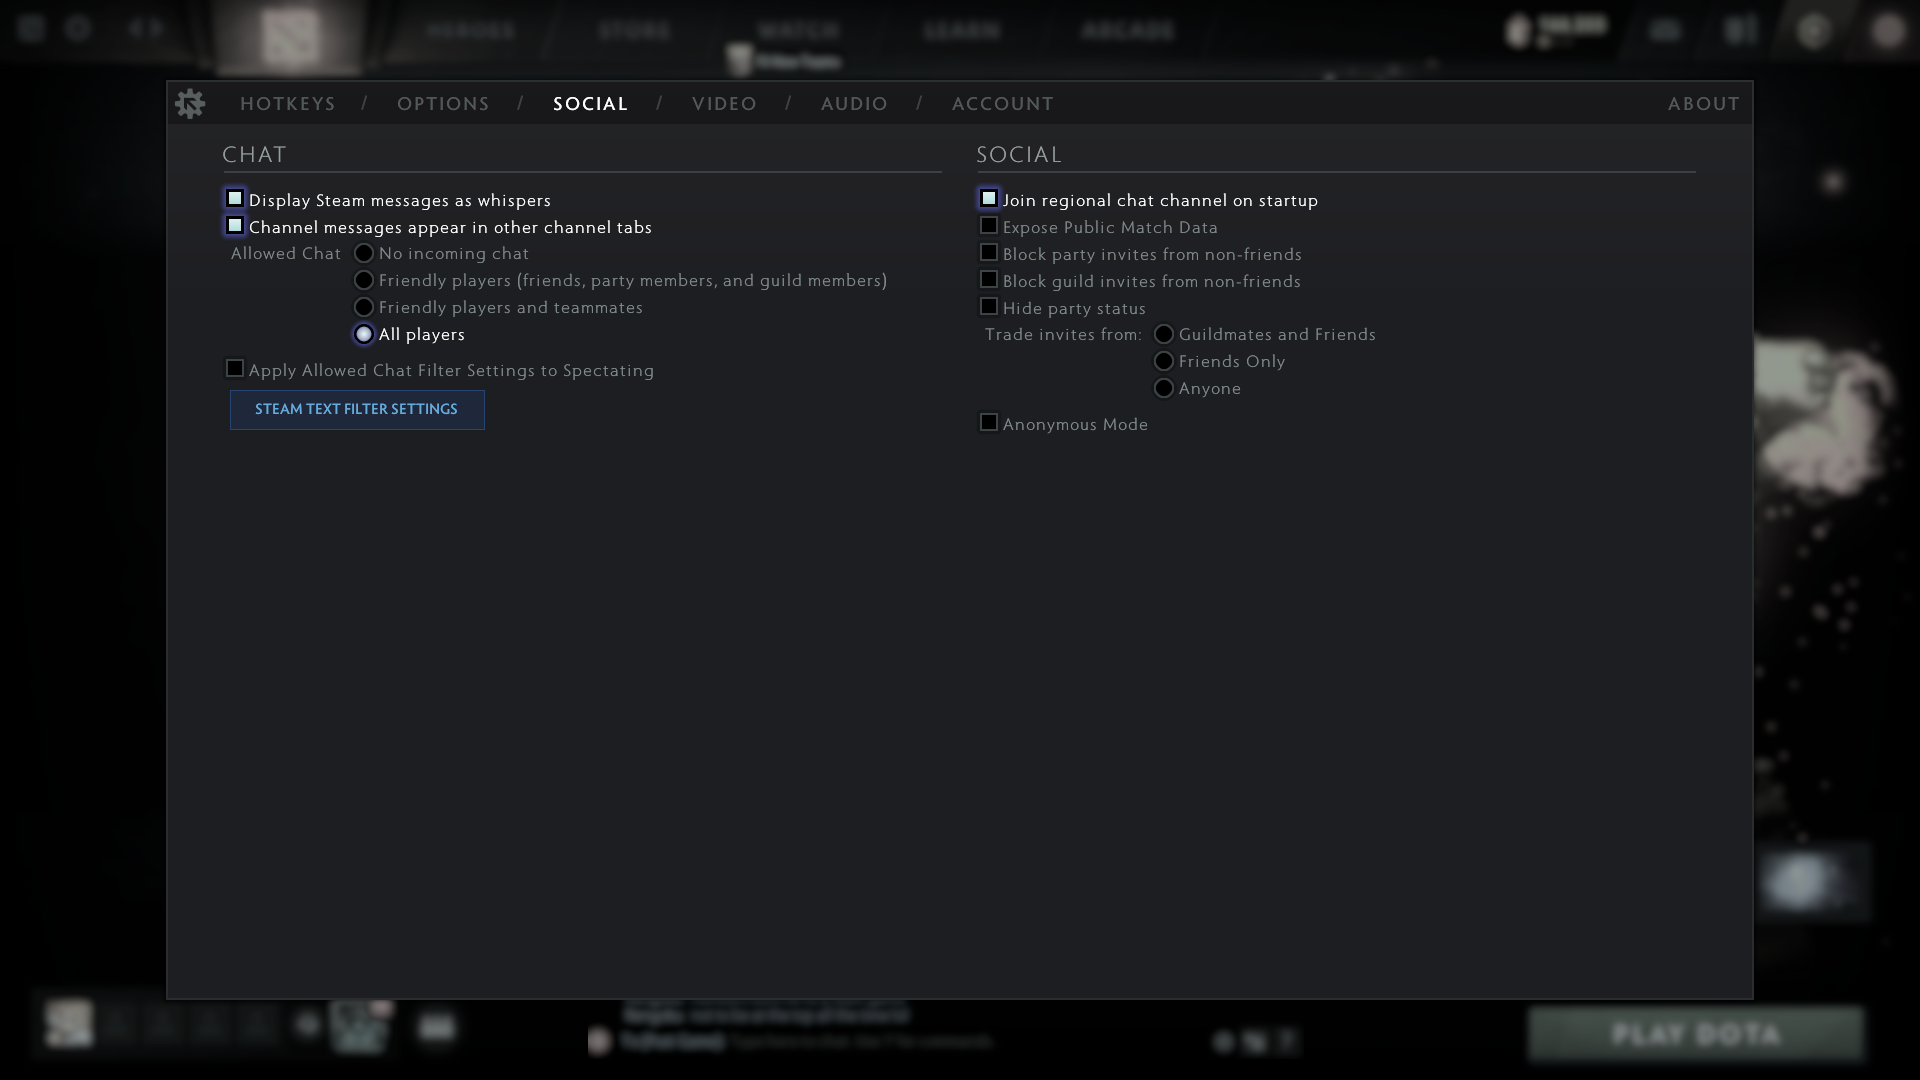
Task: Enable Anonymous Mode
Action: tap(989, 422)
